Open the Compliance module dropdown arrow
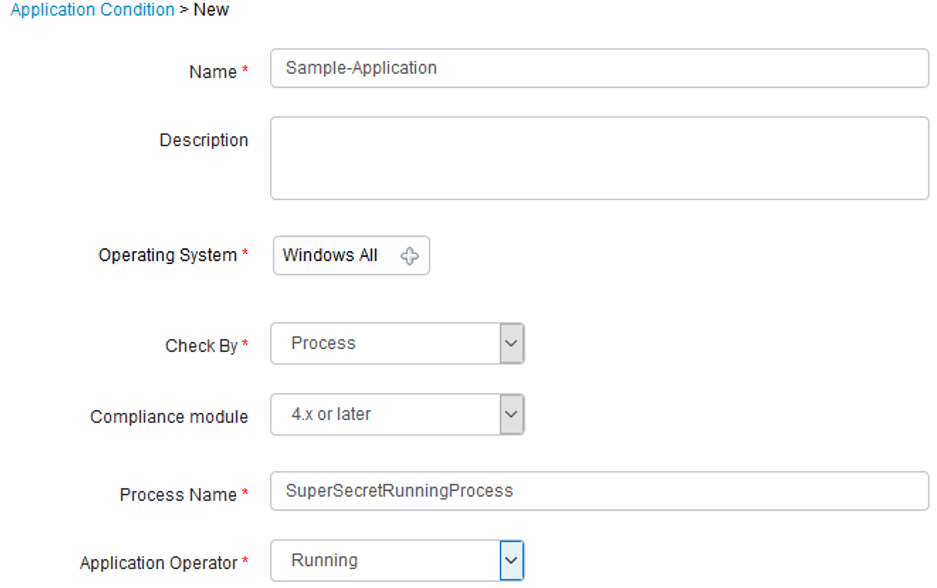 click(512, 414)
